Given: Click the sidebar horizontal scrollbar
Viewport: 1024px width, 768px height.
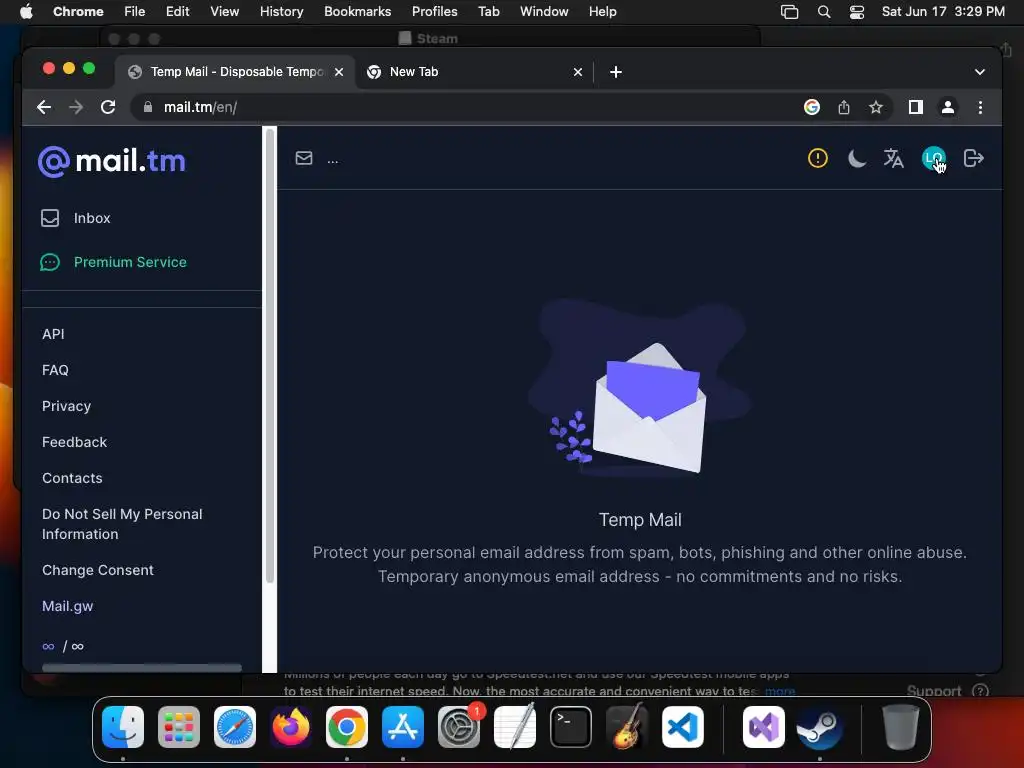Looking at the screenshot, I should click(x=142, y=667).
